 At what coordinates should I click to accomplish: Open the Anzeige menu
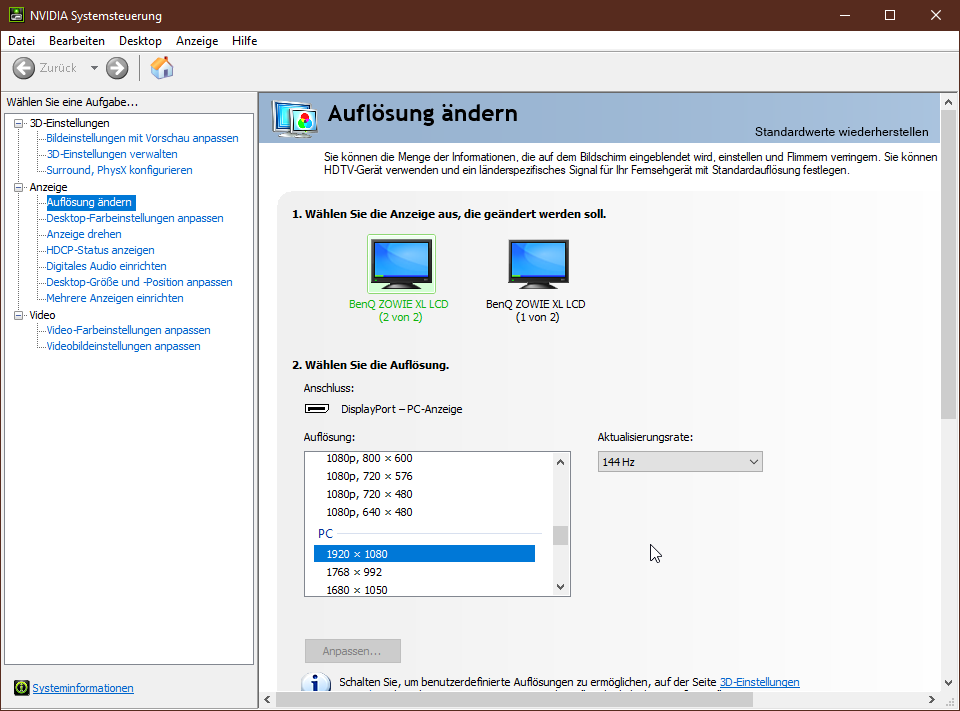(x=197, y=40)
